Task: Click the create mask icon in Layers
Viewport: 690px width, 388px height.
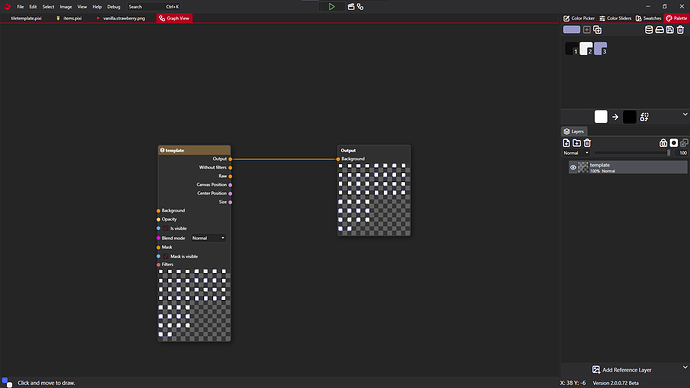Action: tap(674, 143)
